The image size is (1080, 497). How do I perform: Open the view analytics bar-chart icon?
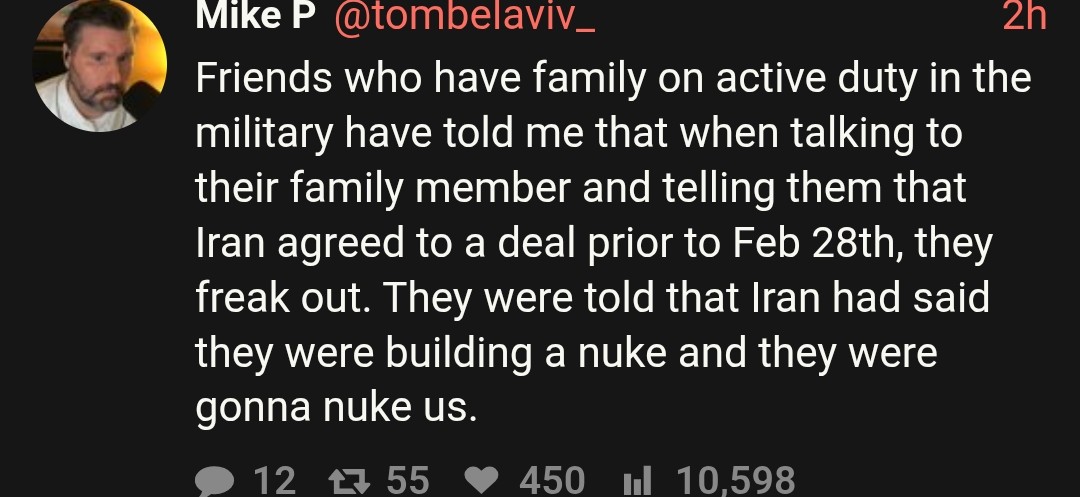[637, 481]
